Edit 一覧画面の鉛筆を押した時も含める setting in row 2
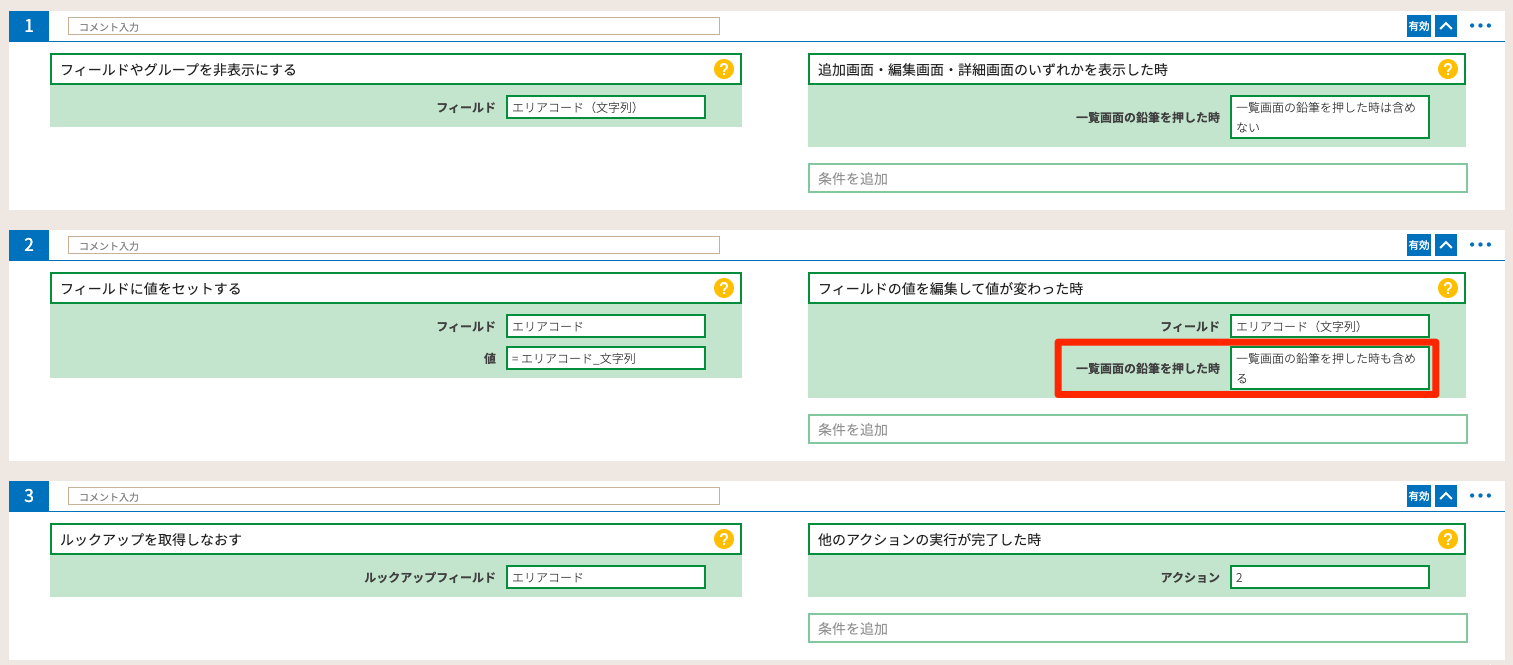 1330,368
